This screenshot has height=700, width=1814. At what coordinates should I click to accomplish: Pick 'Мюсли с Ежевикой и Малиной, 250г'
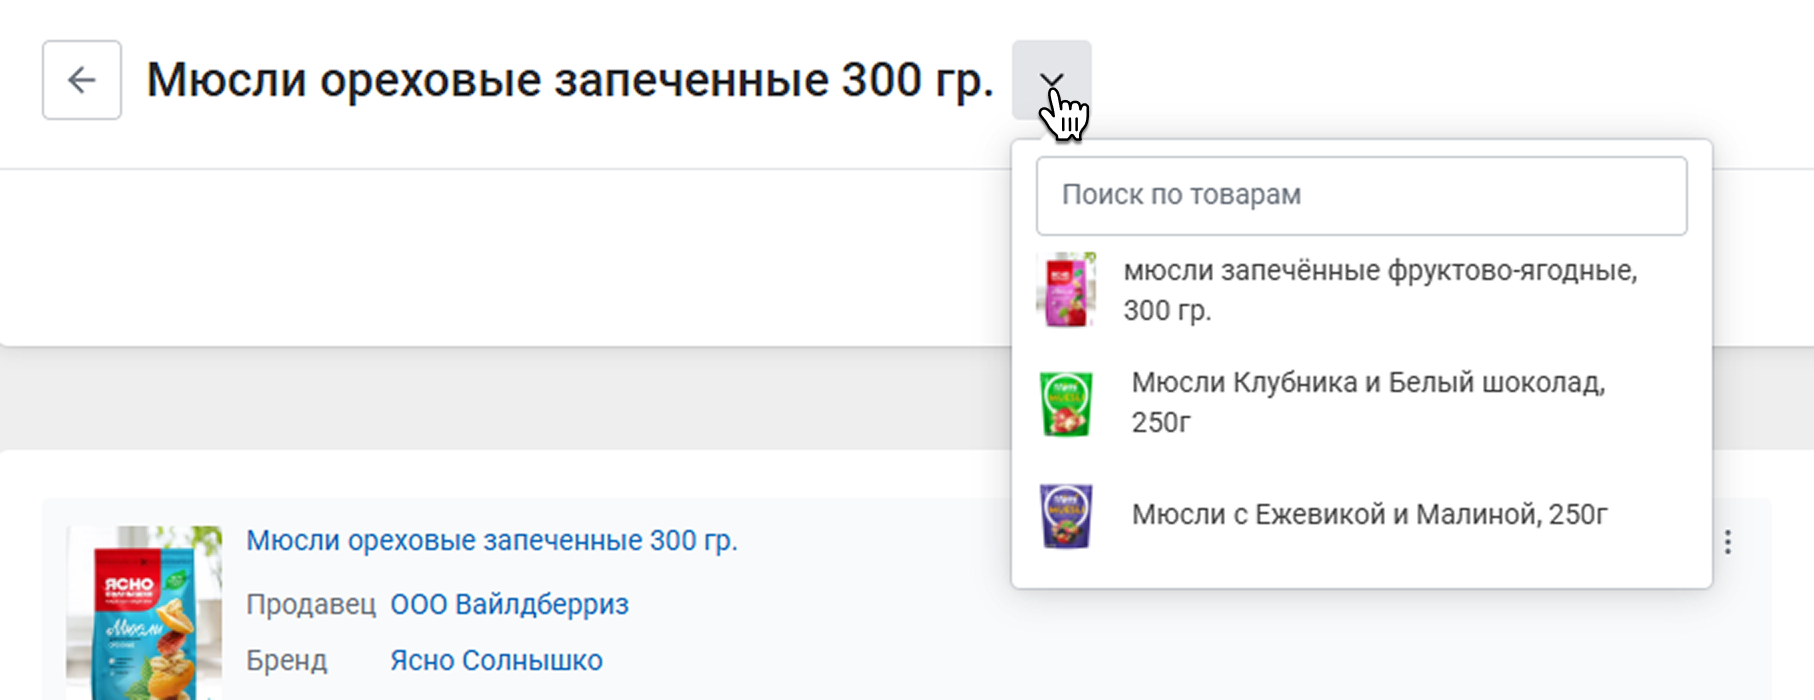(x=1369, y=515)
